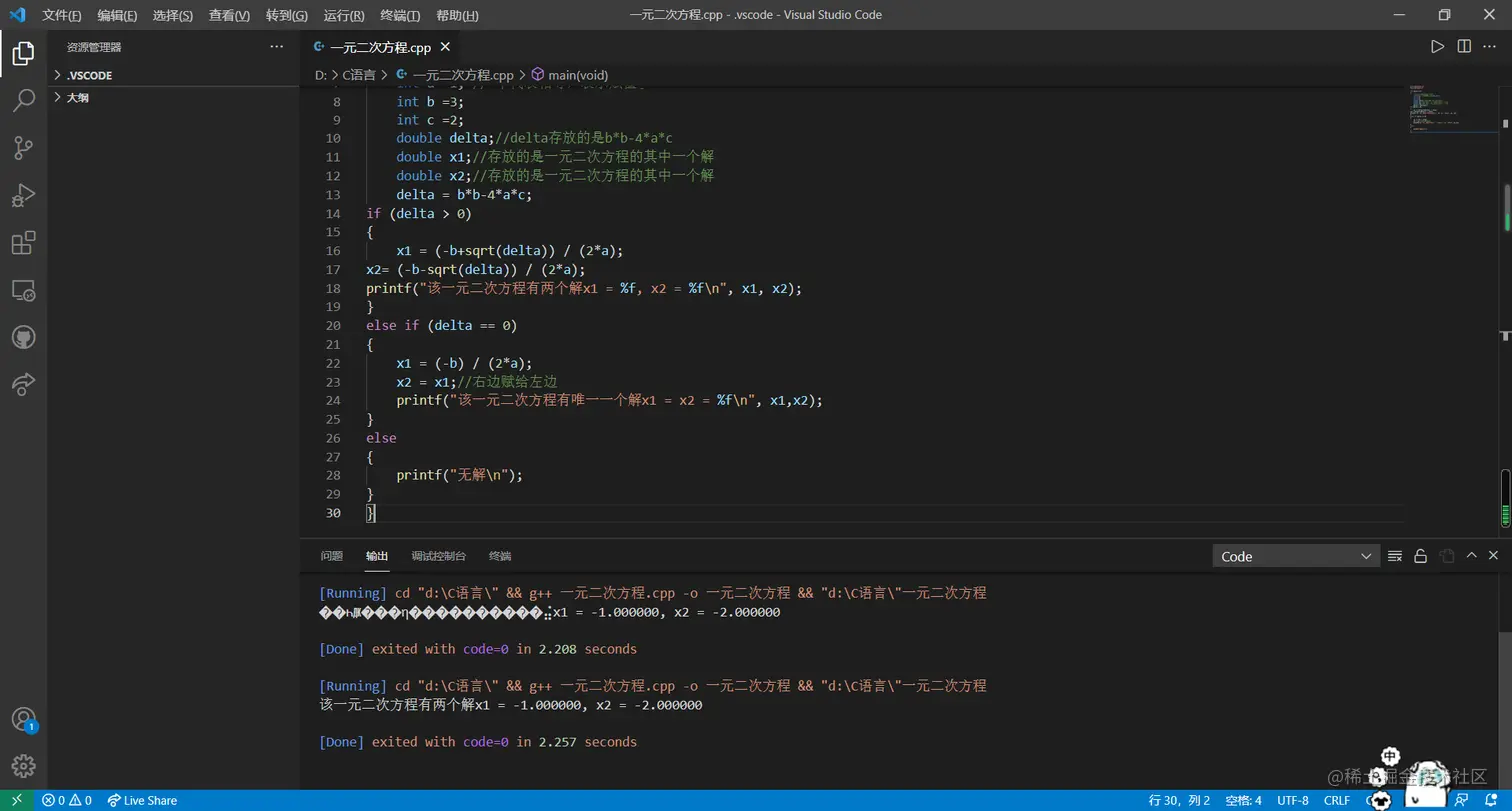Open the Remote Explorer view
The image size is (1512, 811).
click(23, 290)
